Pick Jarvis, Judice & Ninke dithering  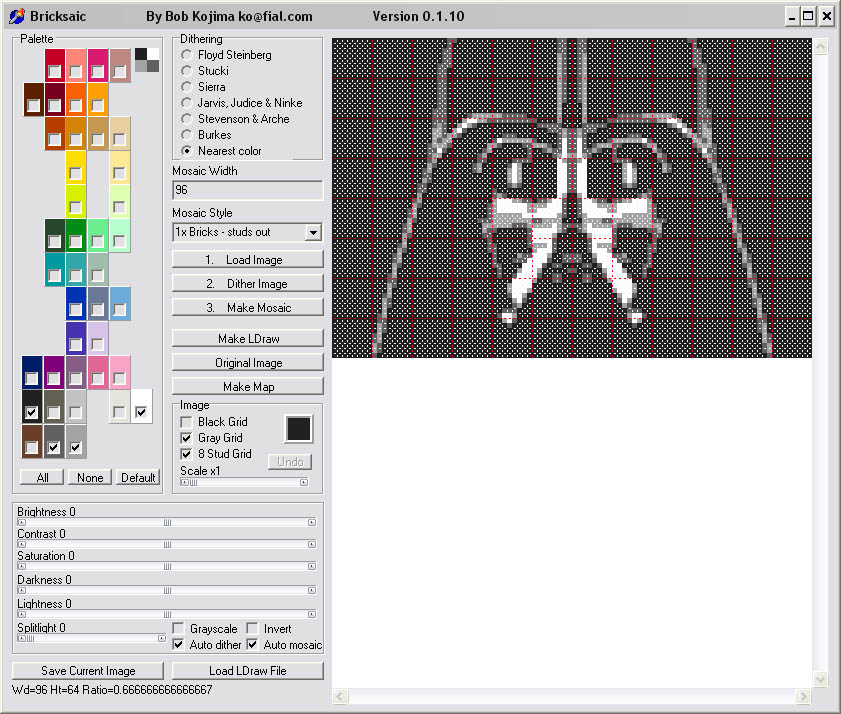[x=186, y=102]
